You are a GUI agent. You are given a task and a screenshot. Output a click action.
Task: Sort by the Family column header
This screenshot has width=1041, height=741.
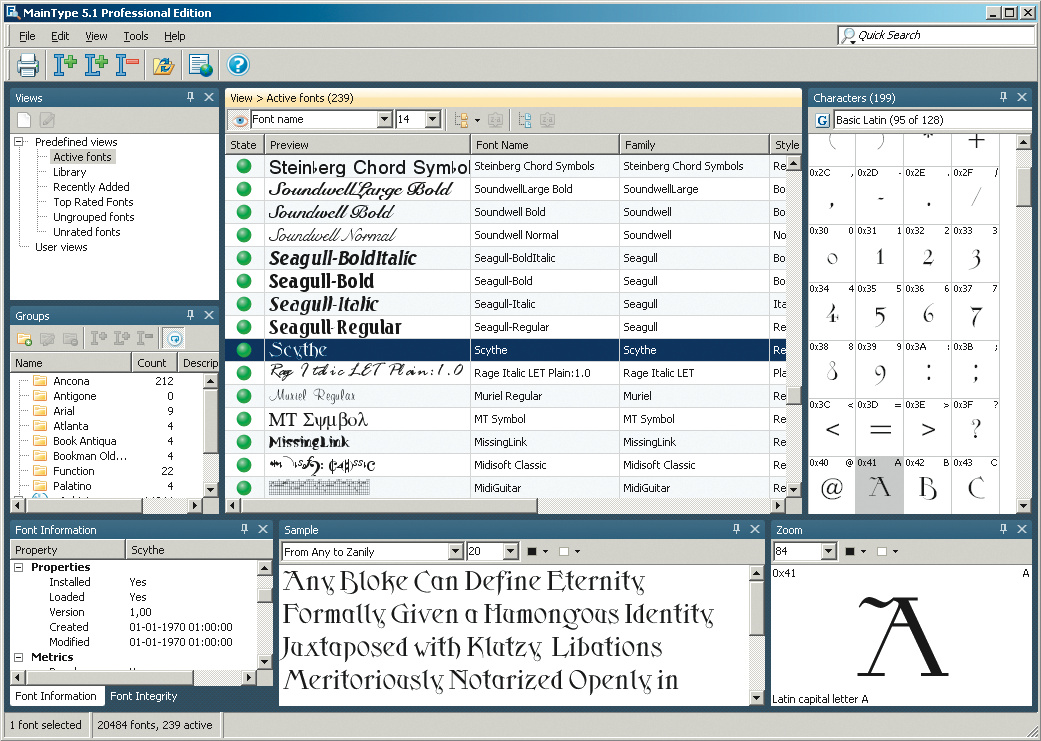pyautogui.click(x=694, y=145)
